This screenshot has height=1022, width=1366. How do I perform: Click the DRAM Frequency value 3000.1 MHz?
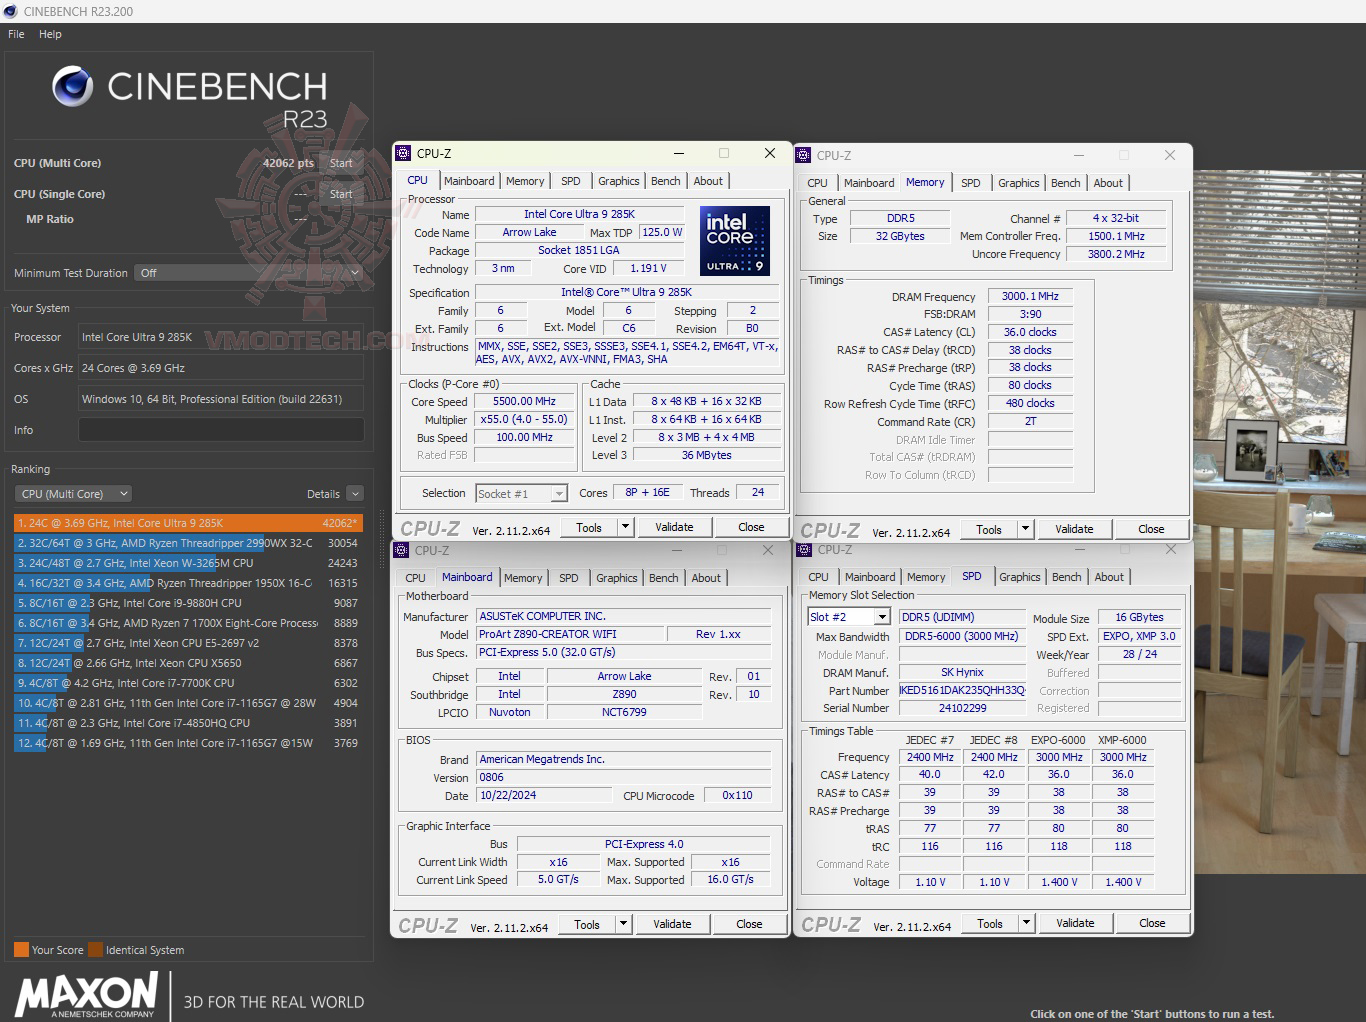[x=1030, y=296]
